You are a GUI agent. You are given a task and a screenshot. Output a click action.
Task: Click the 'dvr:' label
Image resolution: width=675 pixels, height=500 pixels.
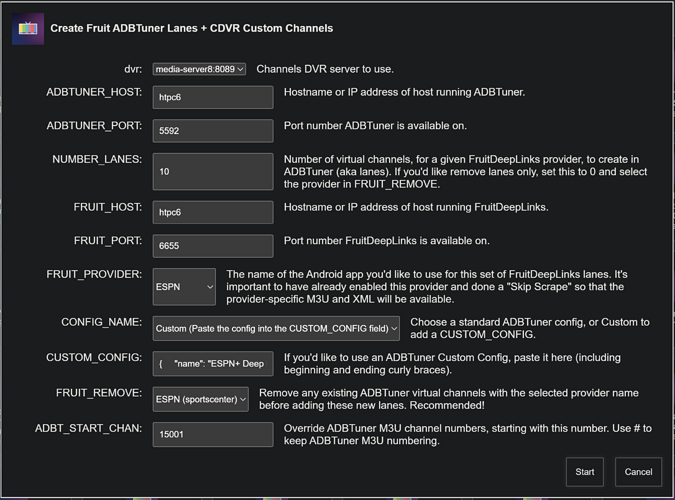pyautogui.click(x=133, y=69)
